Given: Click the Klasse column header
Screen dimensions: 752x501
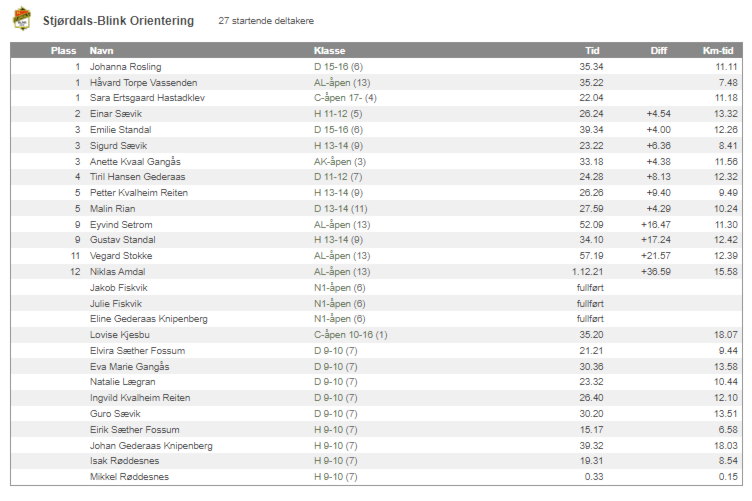Looking at the screenshot, I should (x=329, y=50).
